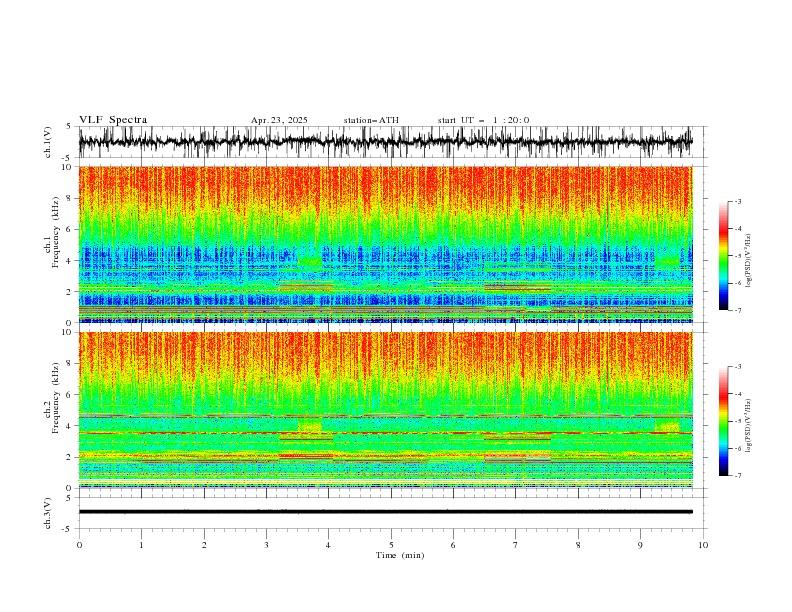Click the "3" tick on the time axis
Screen dimensions: 792x612
(266, 545)
